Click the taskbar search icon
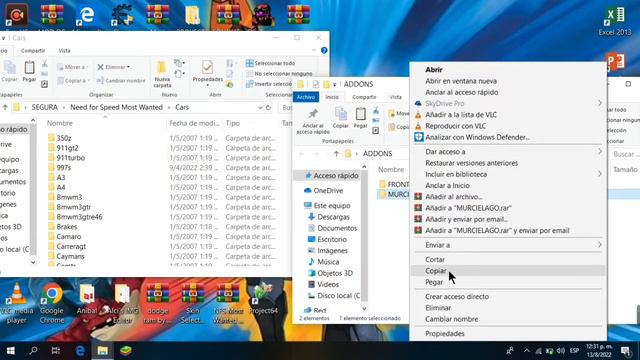The image size is (640, 360). click(33, 351)
